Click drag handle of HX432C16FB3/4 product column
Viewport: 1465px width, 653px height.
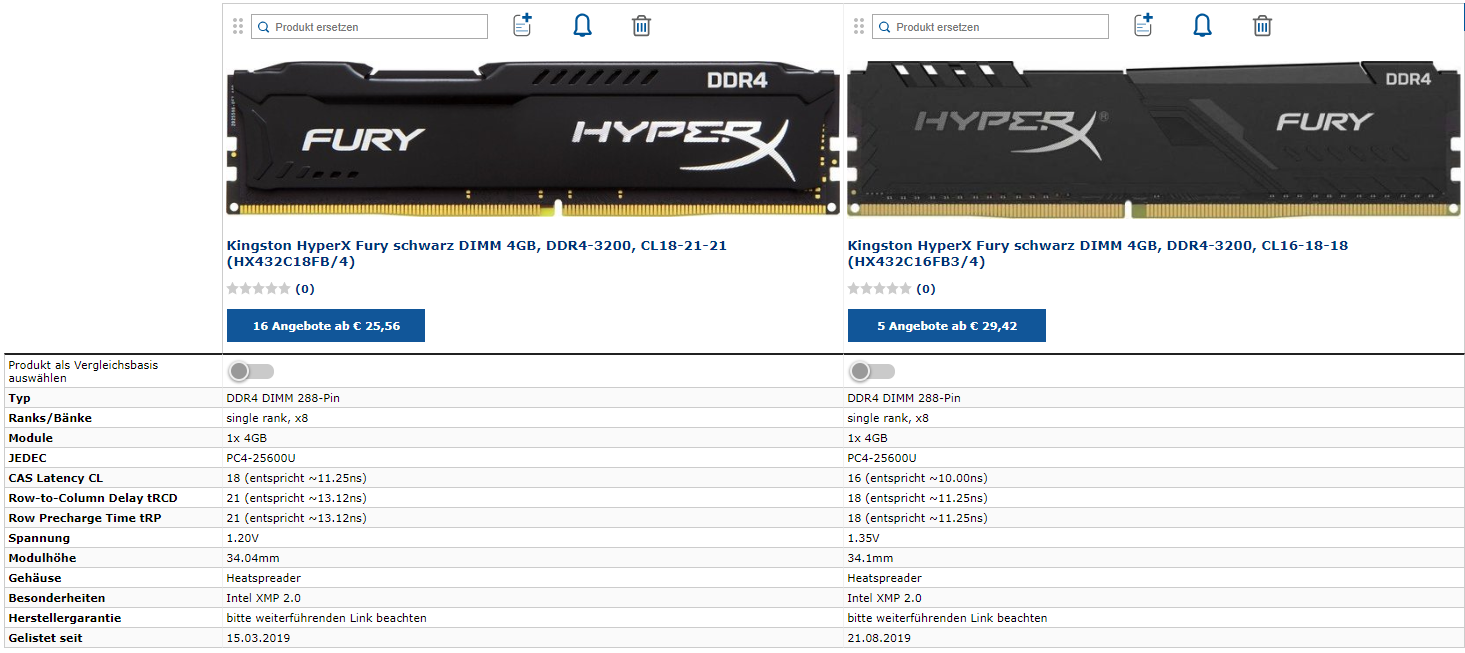click(x=859, y=26)
